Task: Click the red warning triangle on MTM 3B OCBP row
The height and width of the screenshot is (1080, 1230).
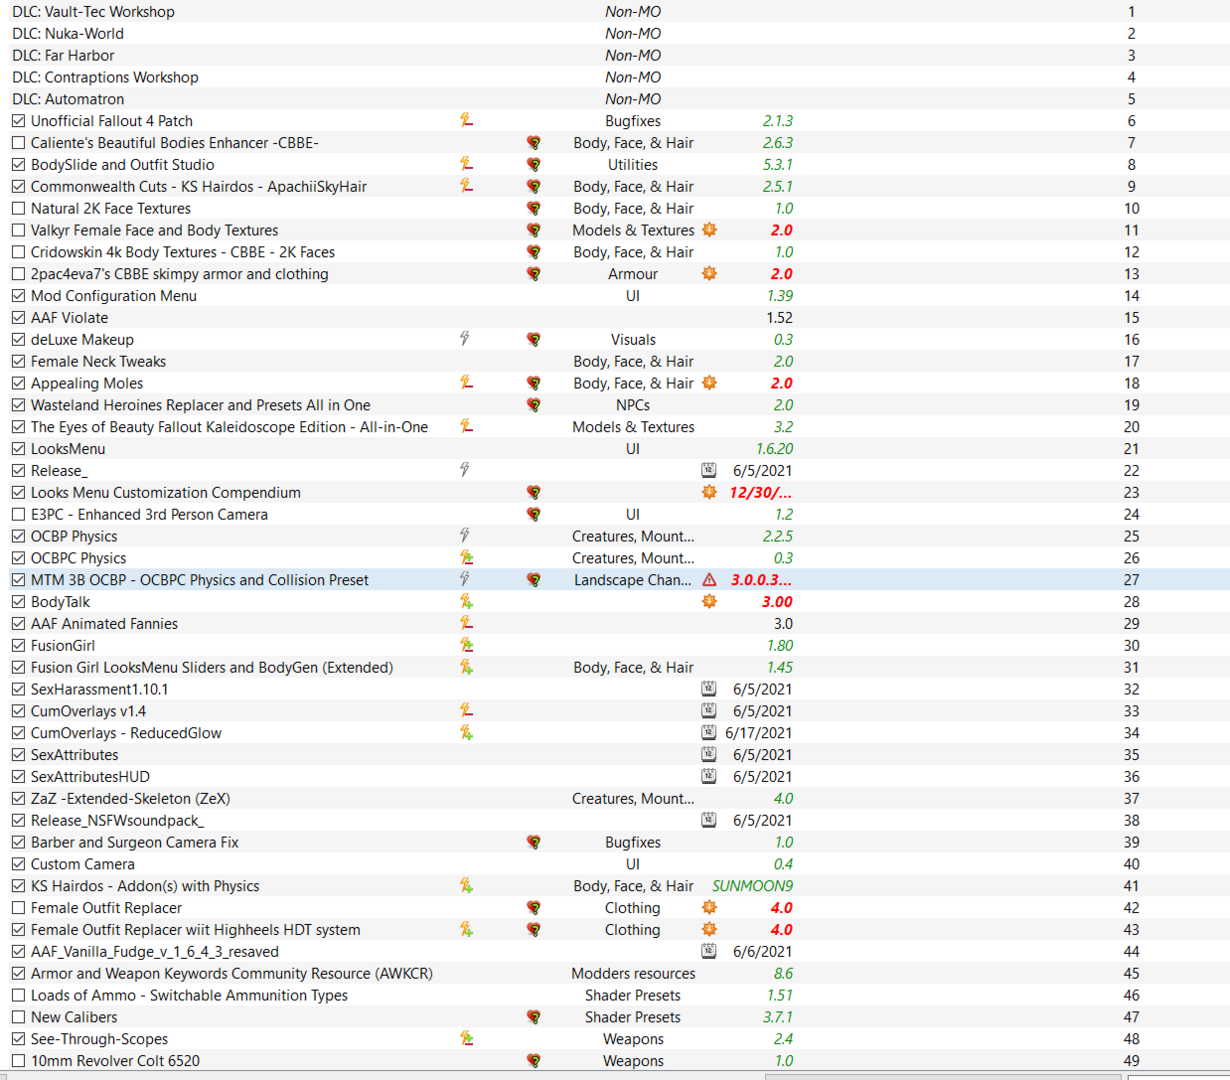Action: (x=709, y=580)
